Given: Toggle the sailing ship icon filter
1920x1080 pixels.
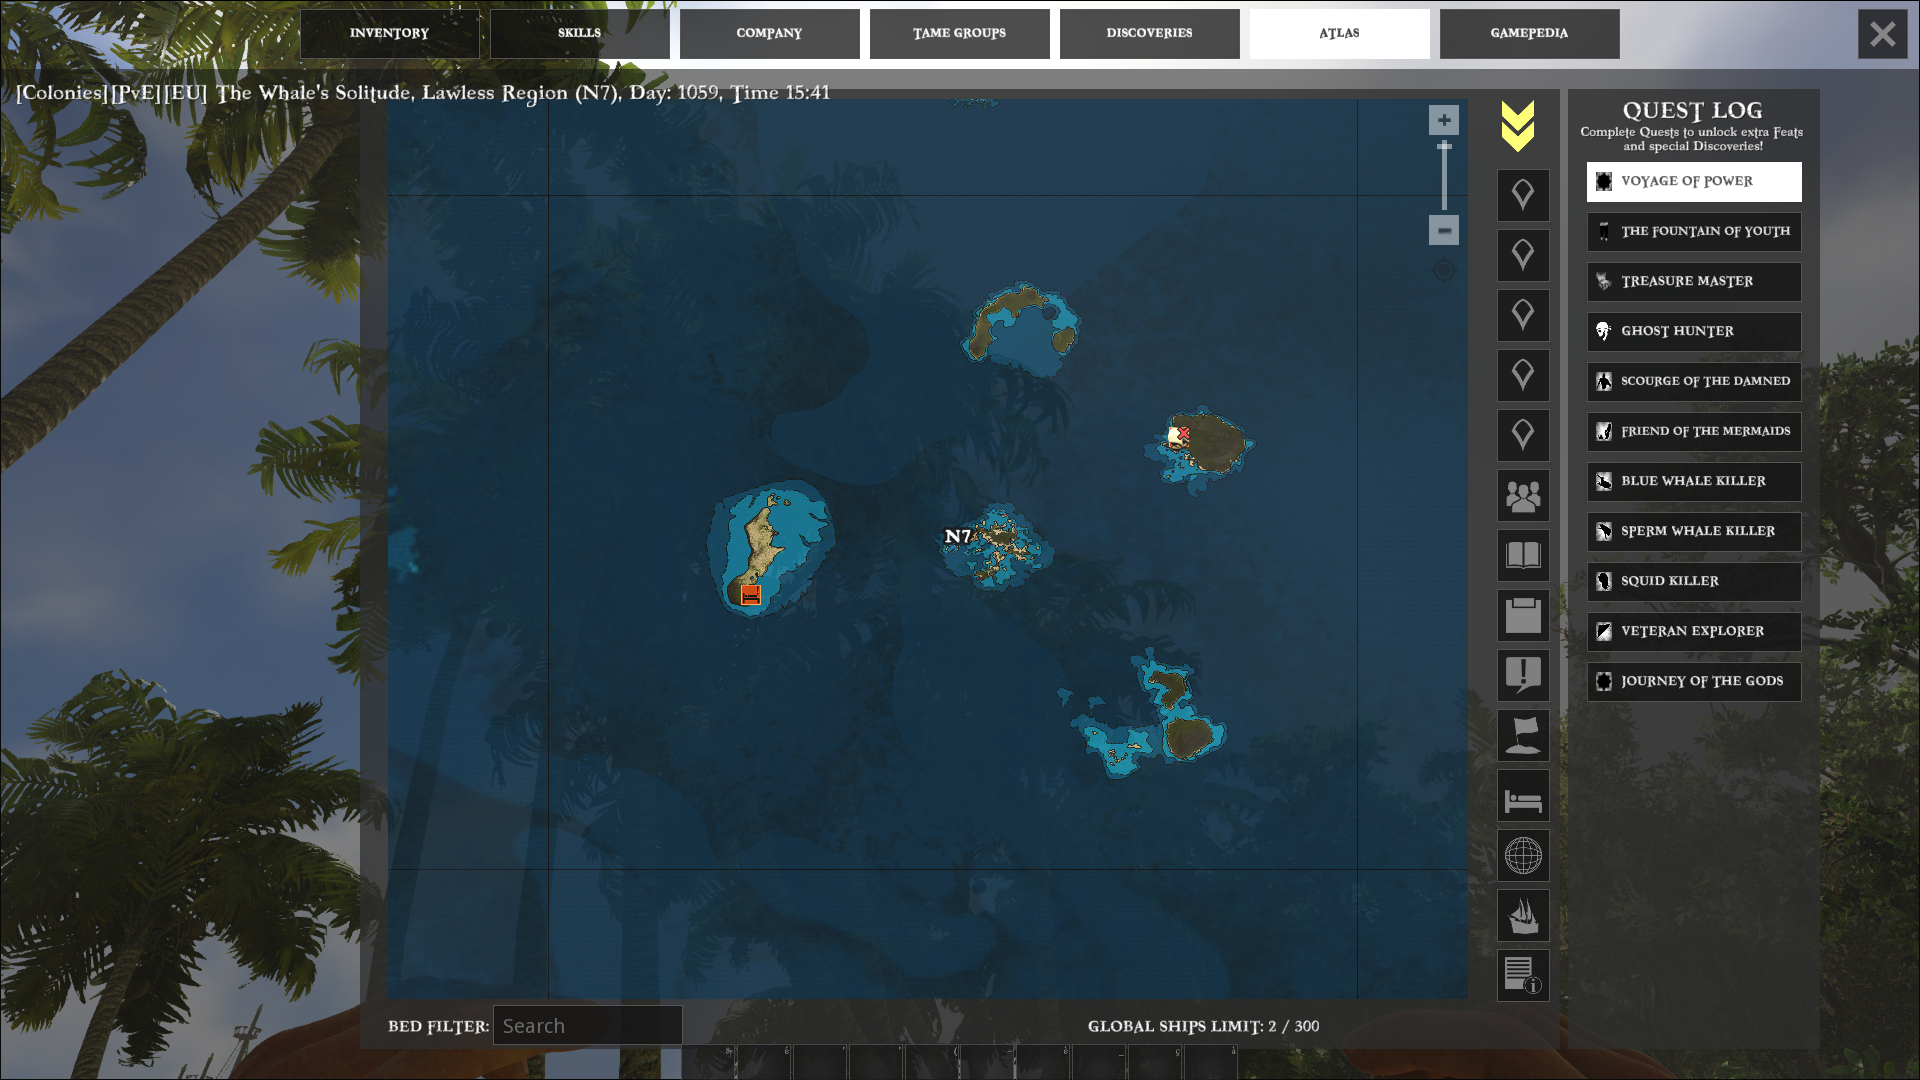Looking at the screenshot, I should click(x=1523, y=916).
